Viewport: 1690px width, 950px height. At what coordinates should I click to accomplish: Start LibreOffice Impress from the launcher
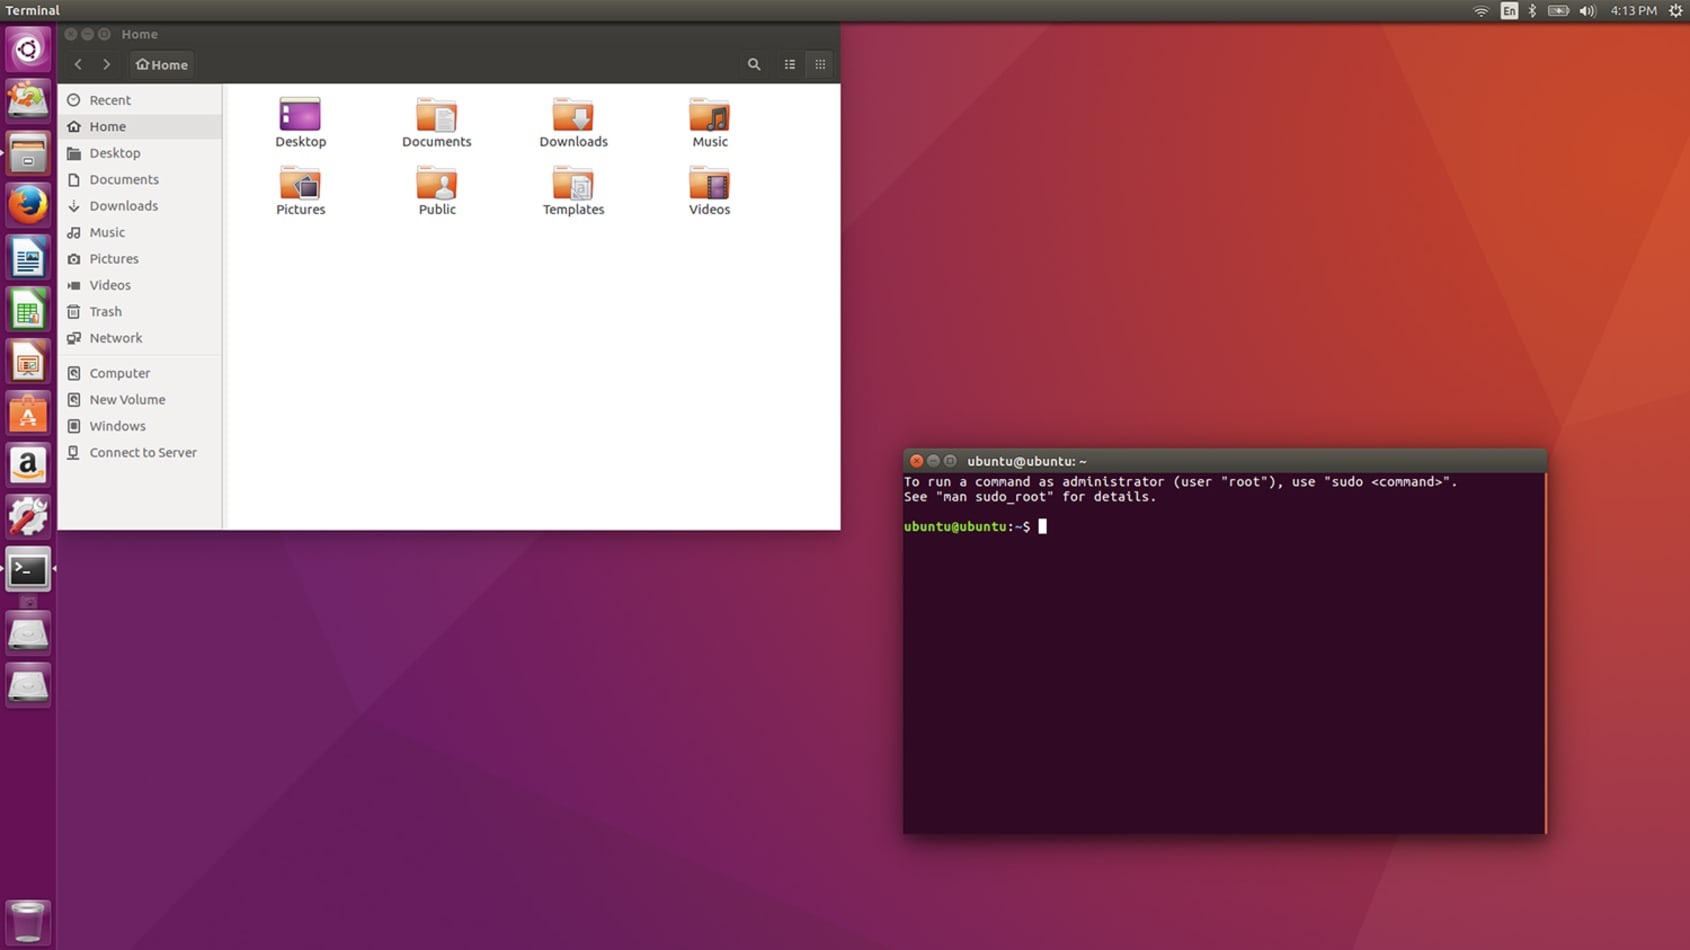tap(28, 361)
